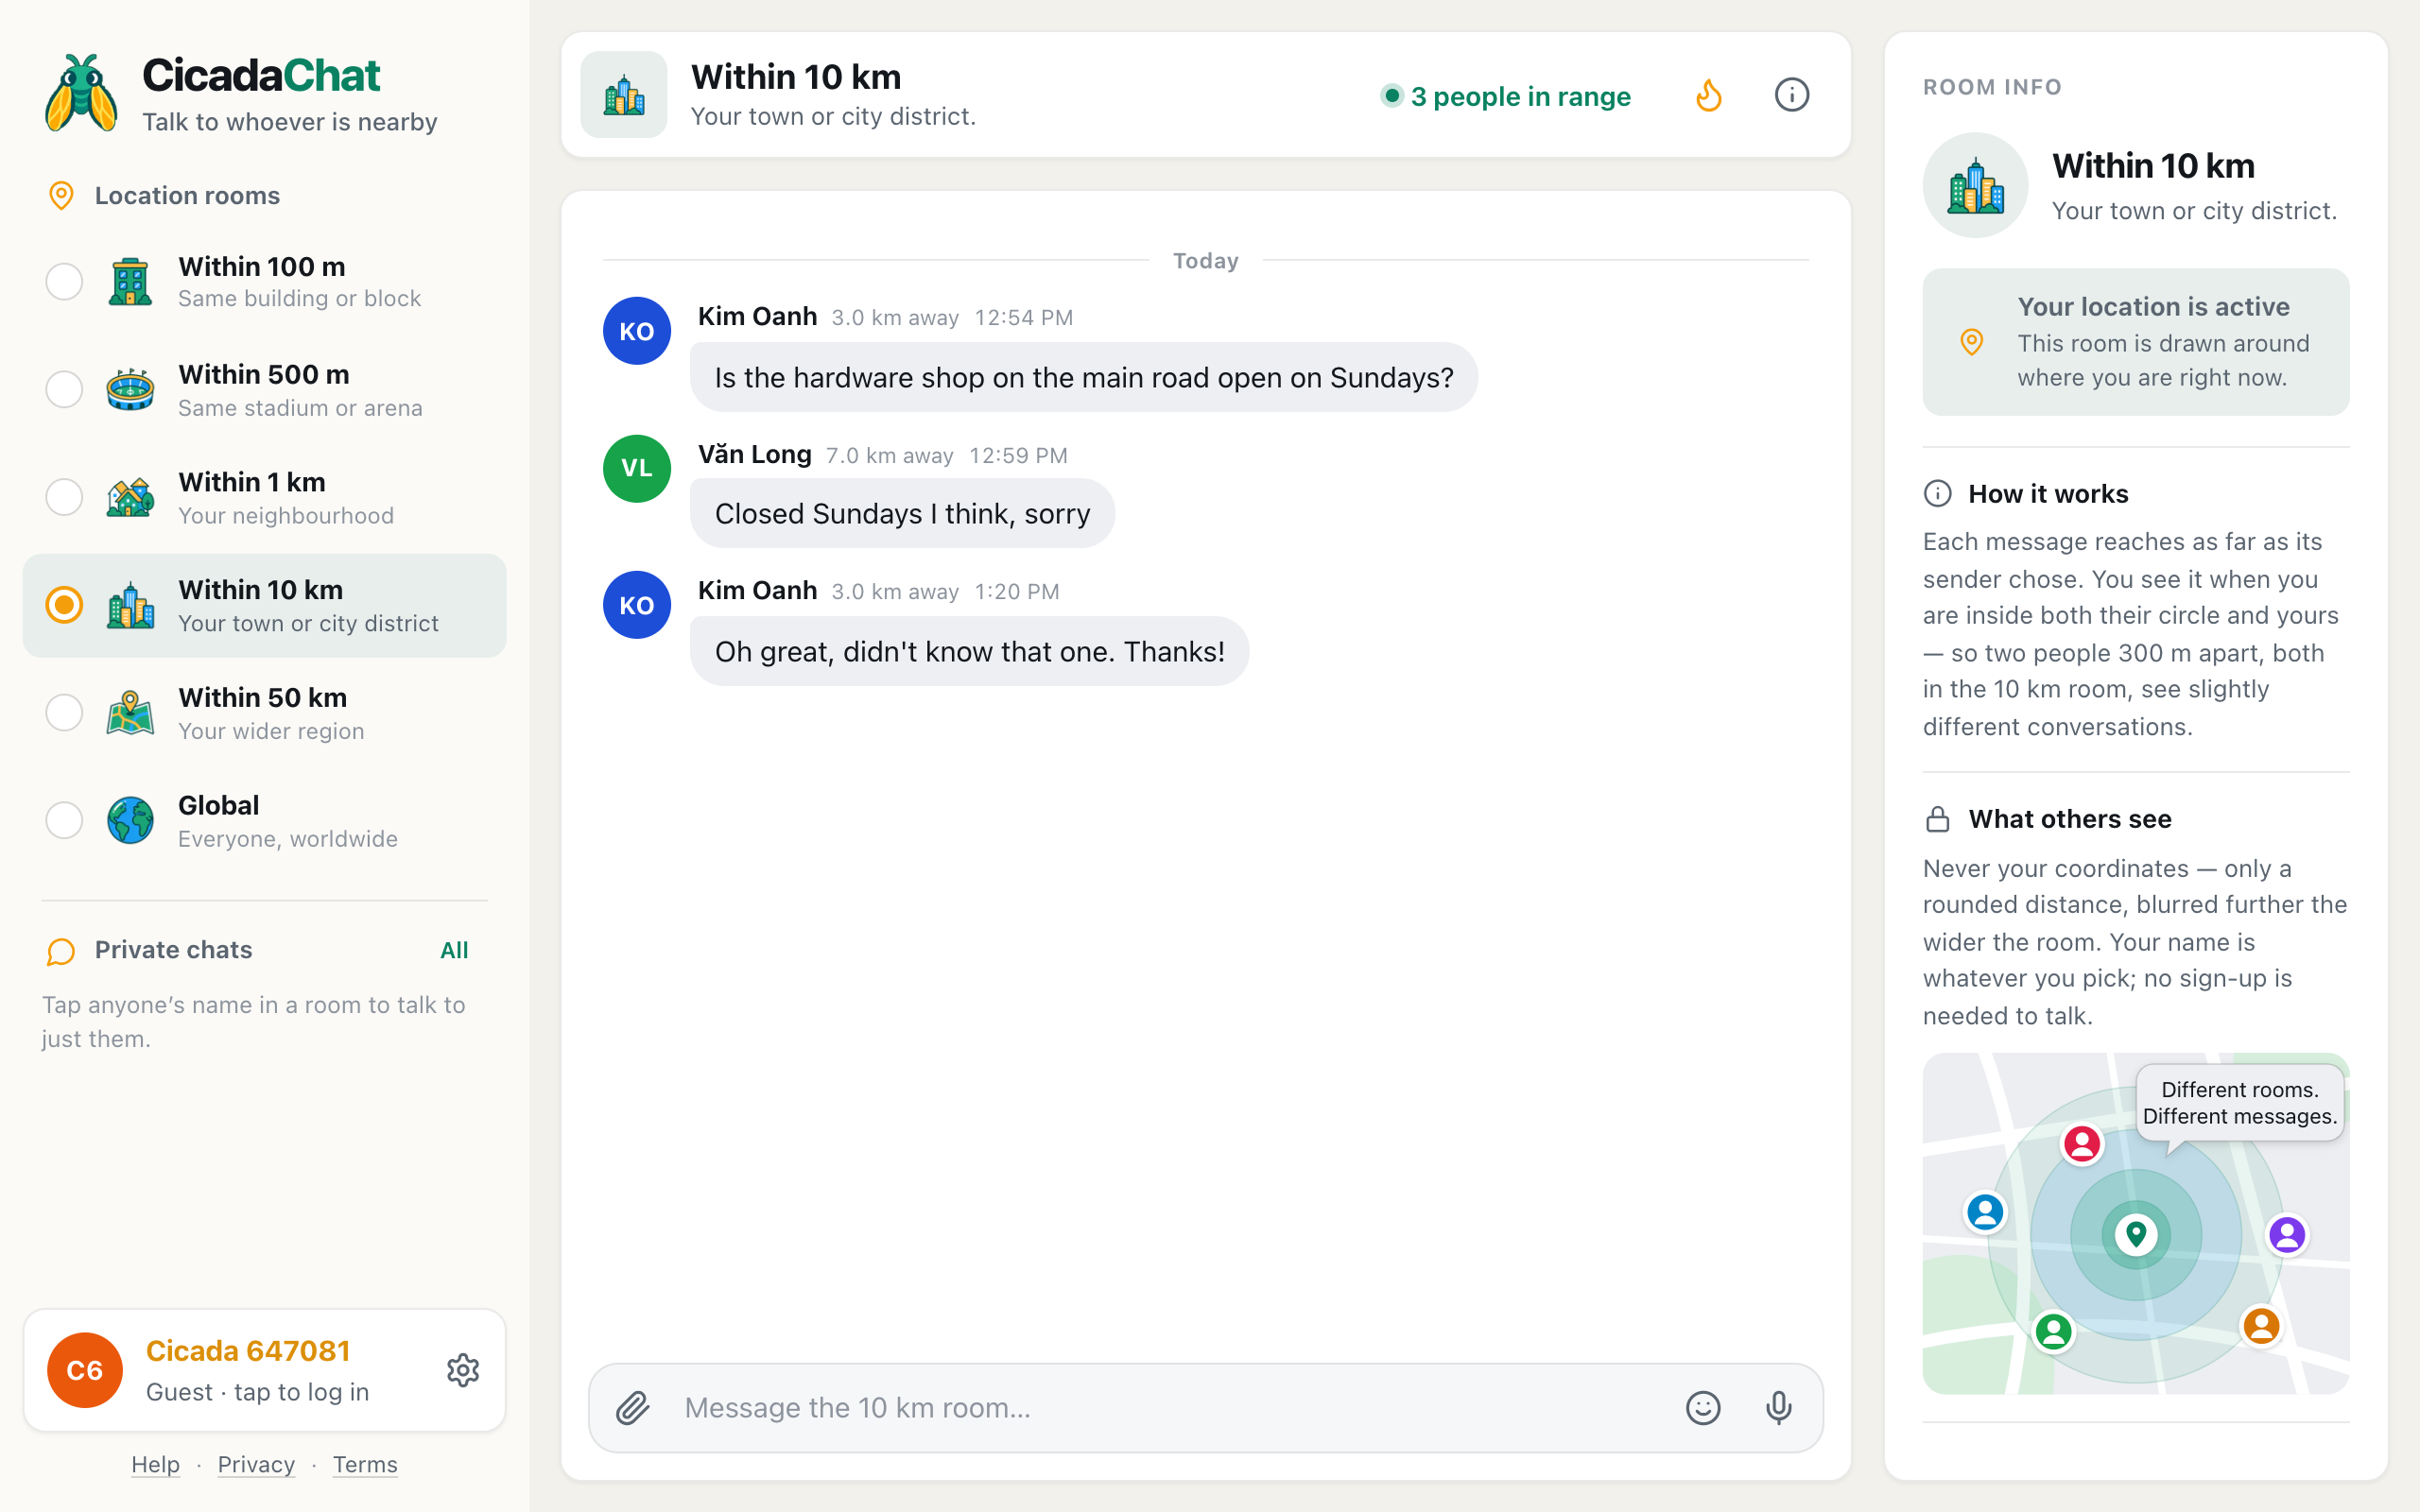Click the Location rooms pin icon
Screen dimensions: 2420x1512
[61, 196]
